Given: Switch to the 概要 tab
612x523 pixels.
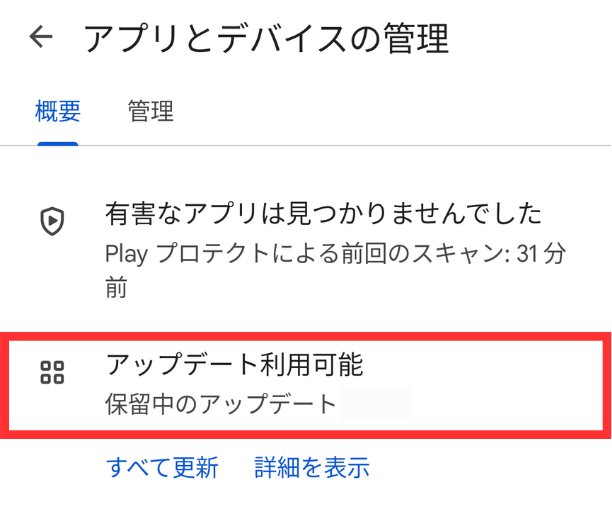Looking at the screenshot, I should 58,111.
